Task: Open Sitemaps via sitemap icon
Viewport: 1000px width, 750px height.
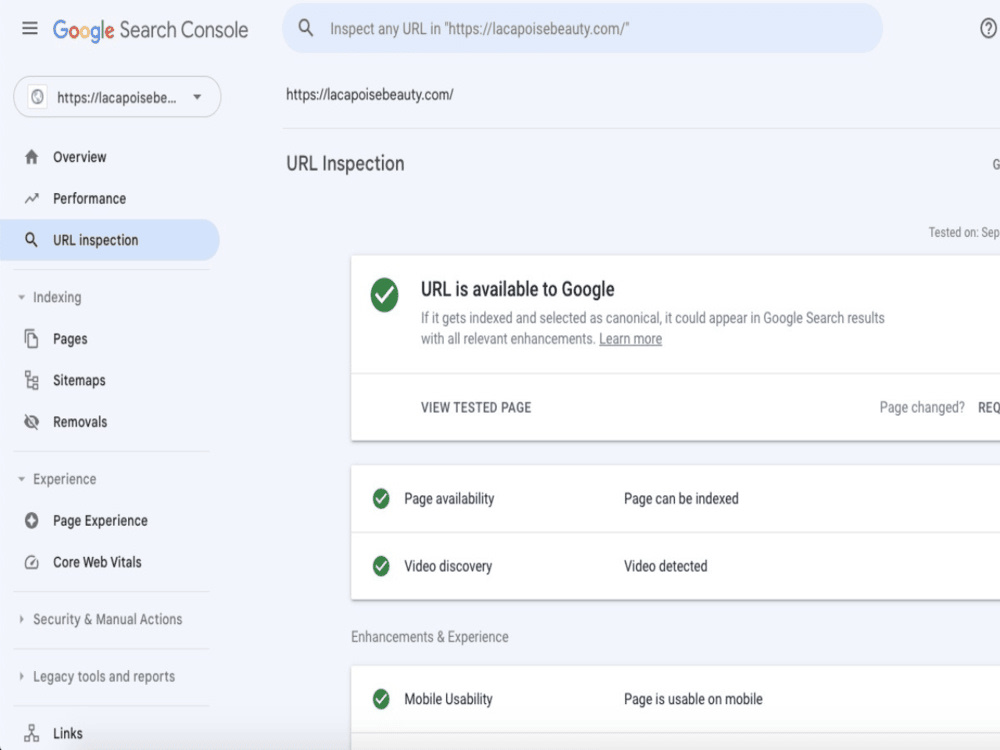Action: (31, 380)
